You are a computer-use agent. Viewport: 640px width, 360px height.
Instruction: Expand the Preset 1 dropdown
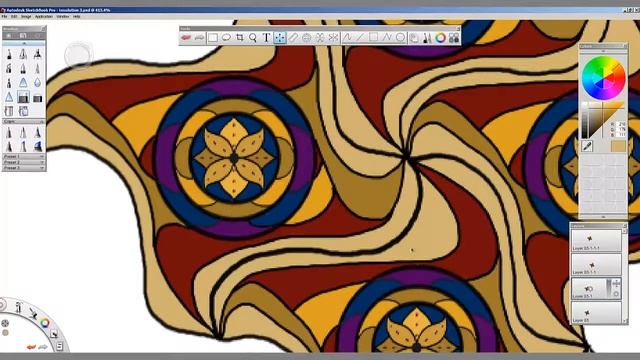pyautogui.click(x=23, y=157)
